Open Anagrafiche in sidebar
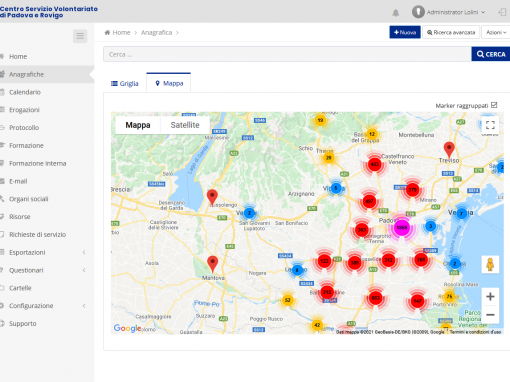 click(26, 74)
